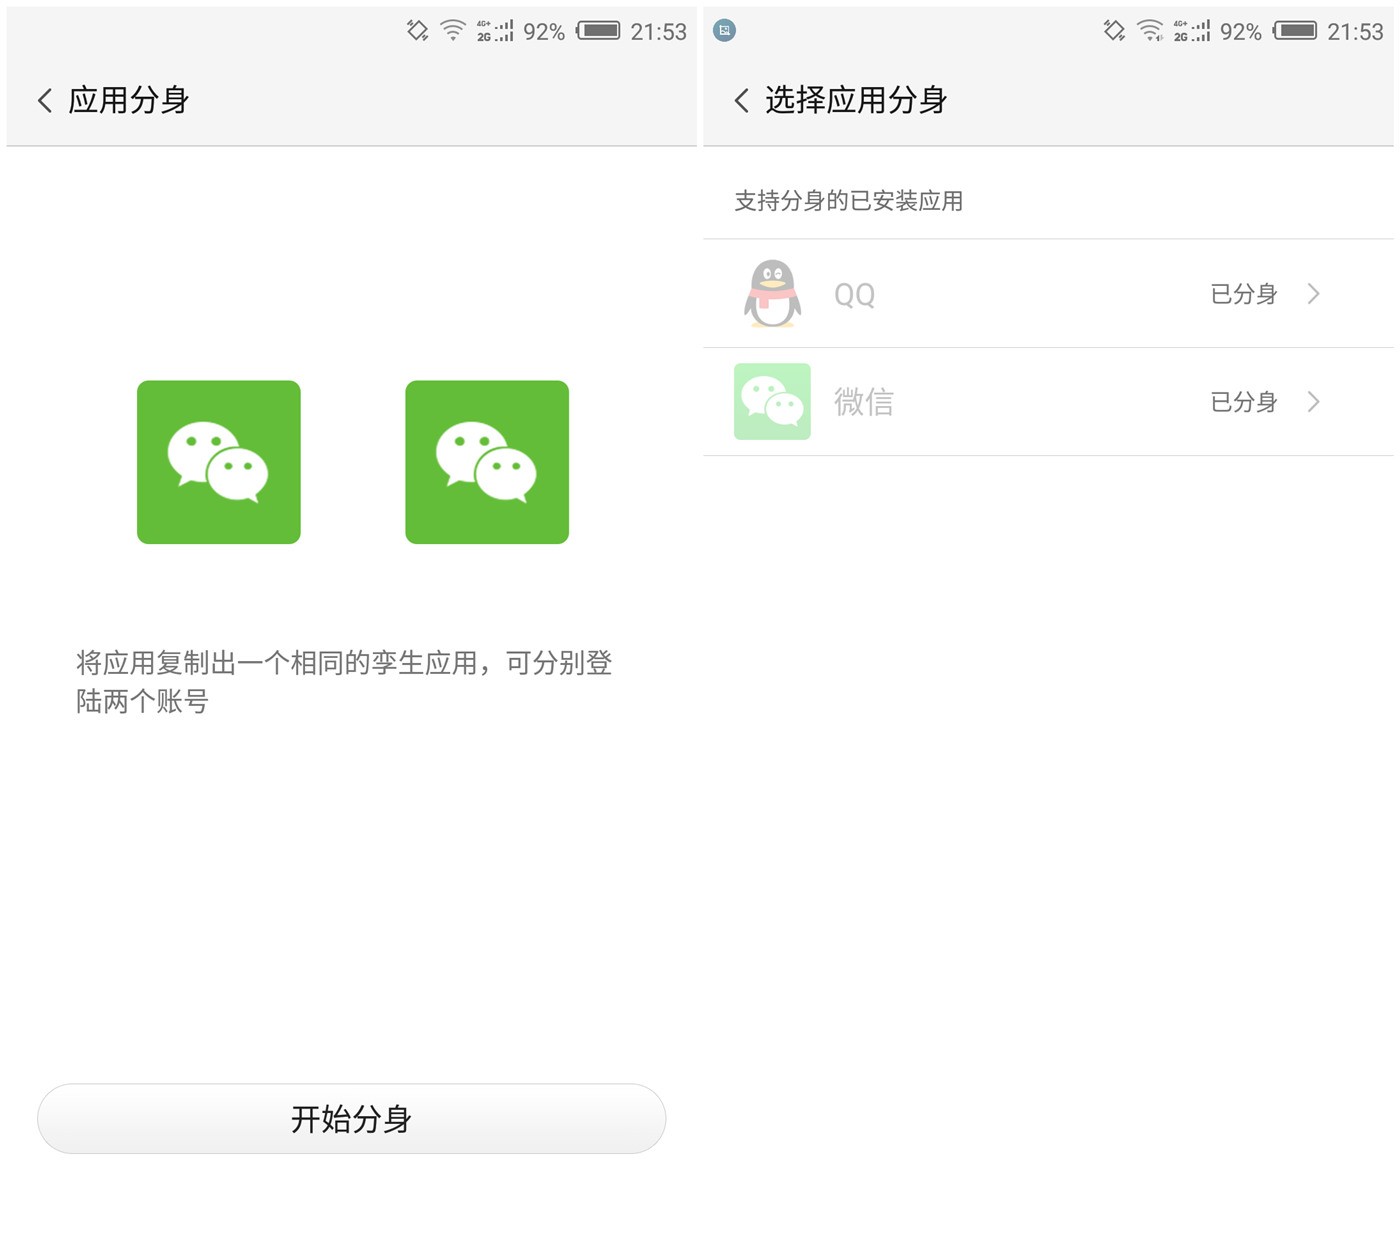This screenshot has height=1240, width=1400.
Task: Open QQ row using its right chevron
Action: [x=1314, y=294]
